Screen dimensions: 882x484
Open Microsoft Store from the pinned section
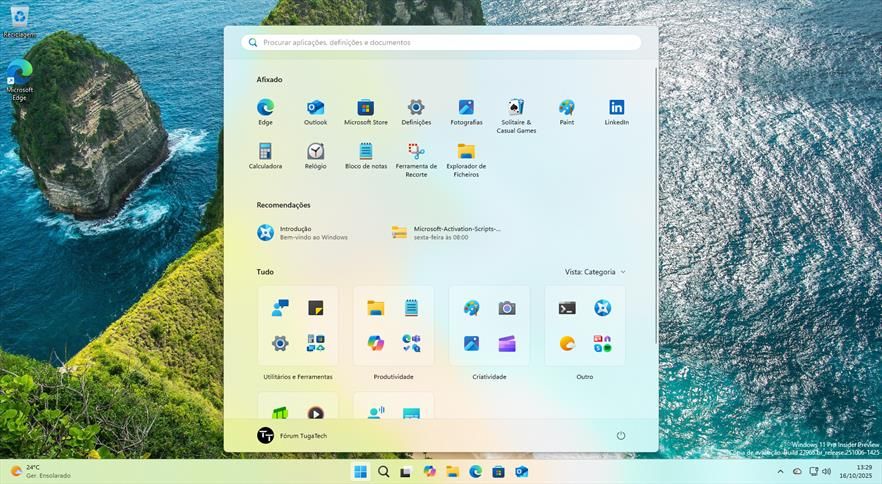coord(366,111)
